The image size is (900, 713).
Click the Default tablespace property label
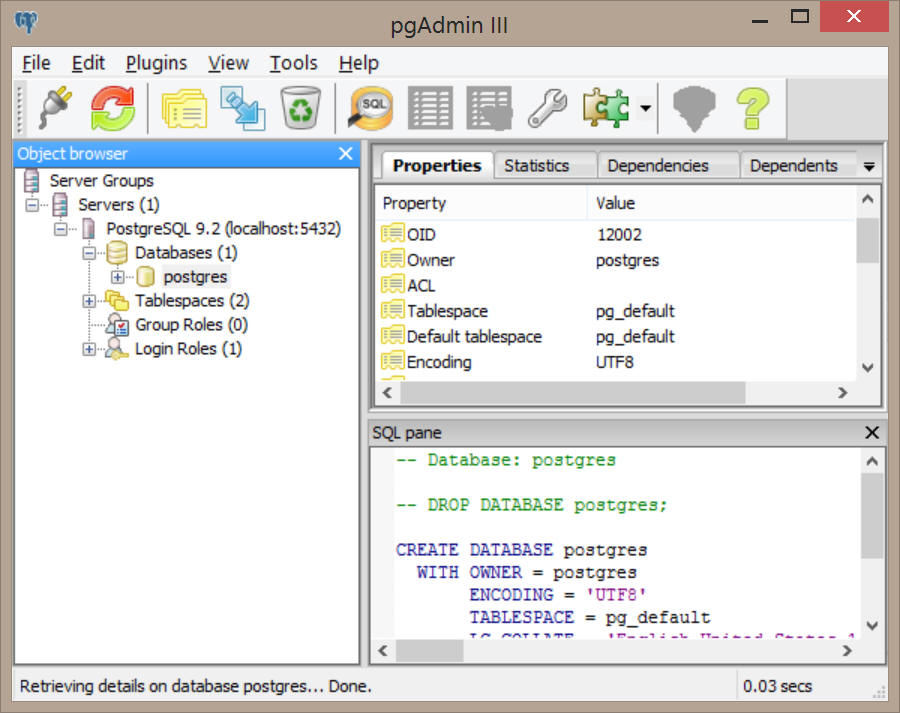coord(474,336)
